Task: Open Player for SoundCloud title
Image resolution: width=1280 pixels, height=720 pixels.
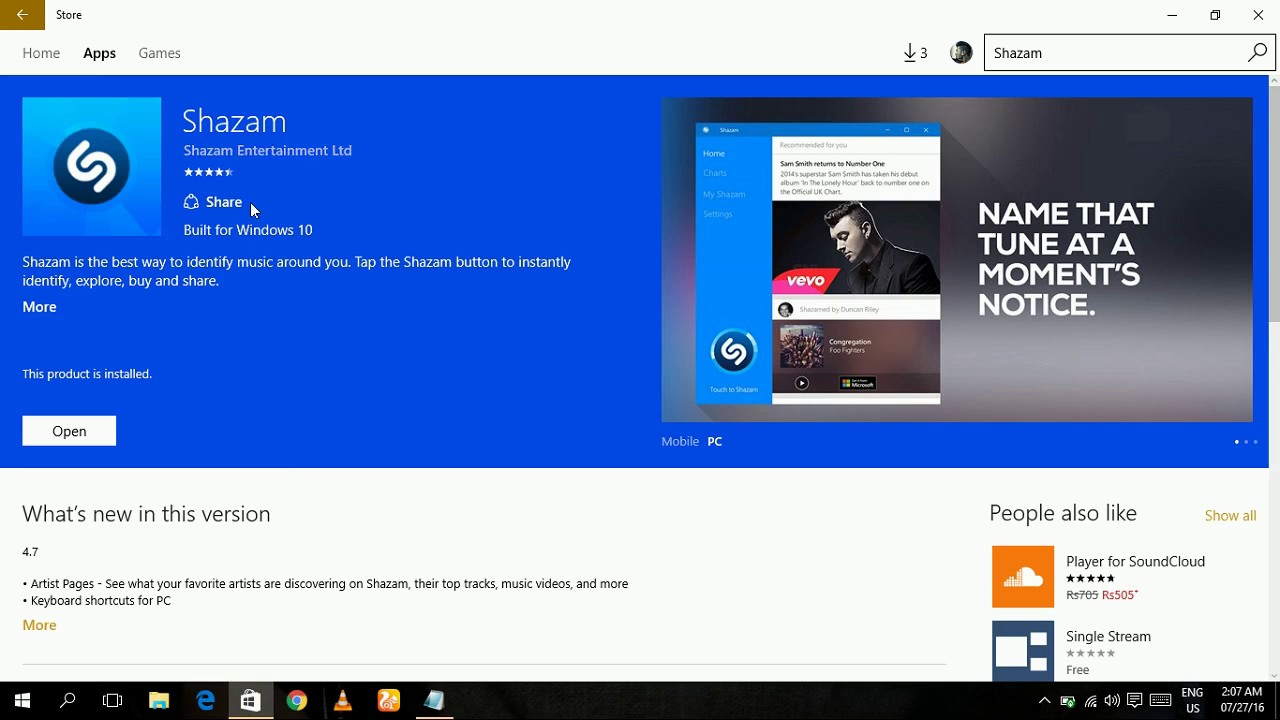Action: [x=1135, y=561]
